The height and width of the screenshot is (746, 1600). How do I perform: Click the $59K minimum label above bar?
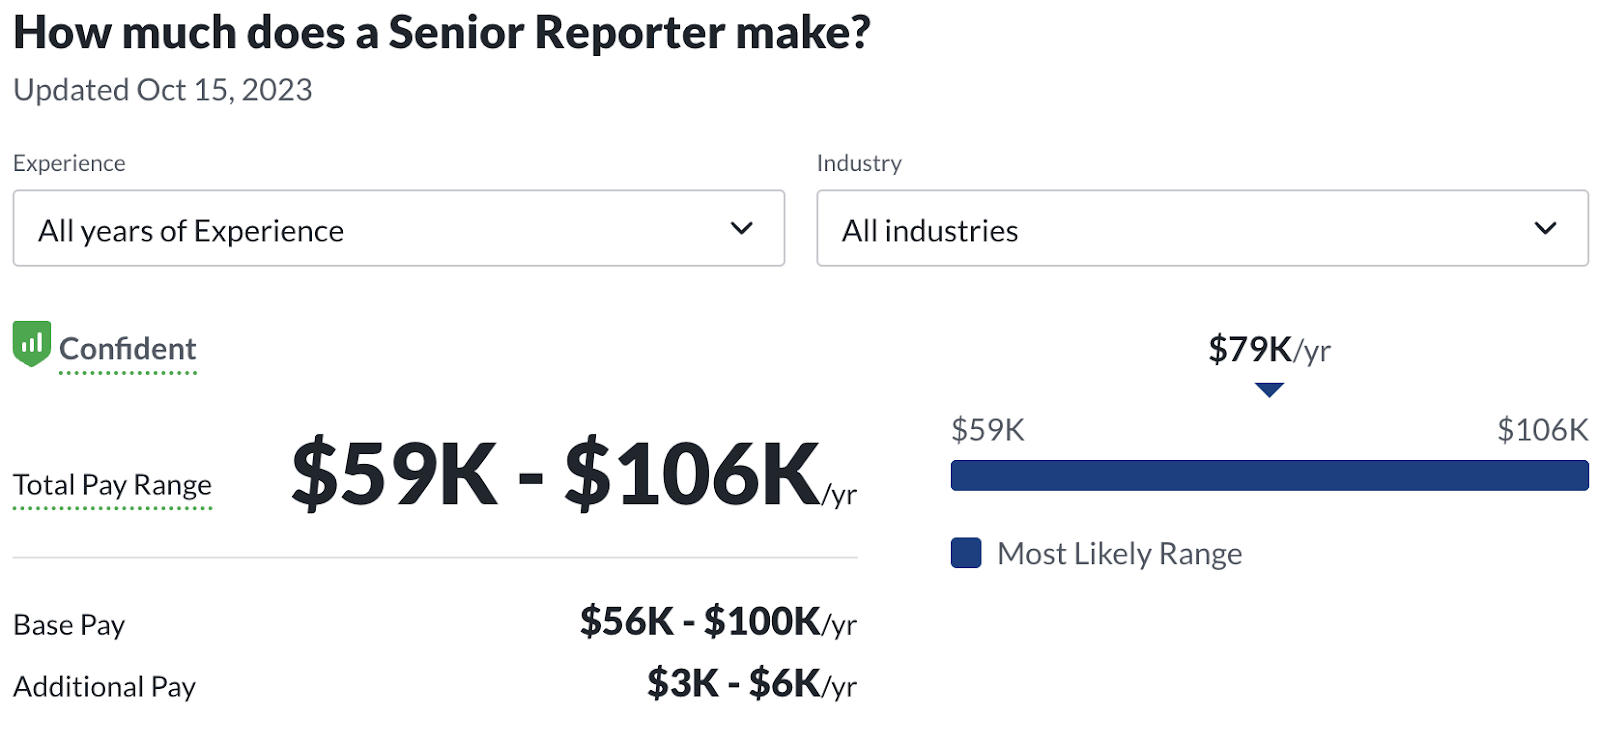click(x=988, y=430)
